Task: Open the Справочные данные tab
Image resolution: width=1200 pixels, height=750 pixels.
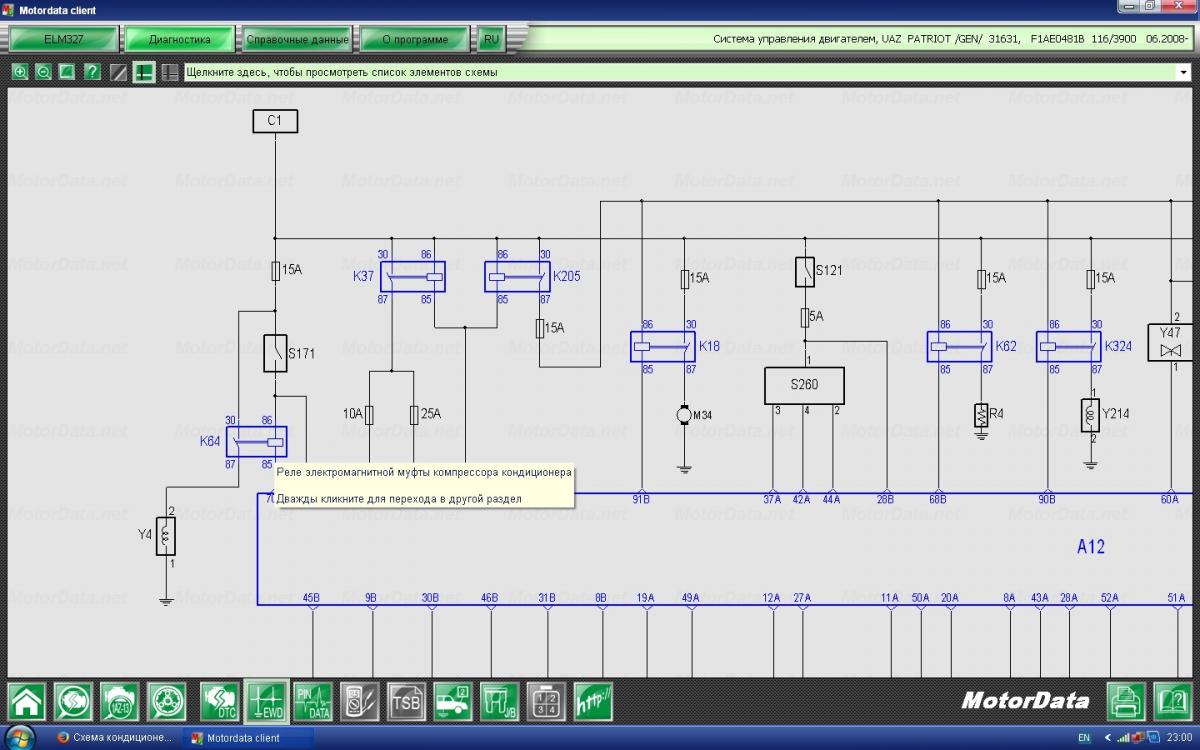Action: point(297,40)
